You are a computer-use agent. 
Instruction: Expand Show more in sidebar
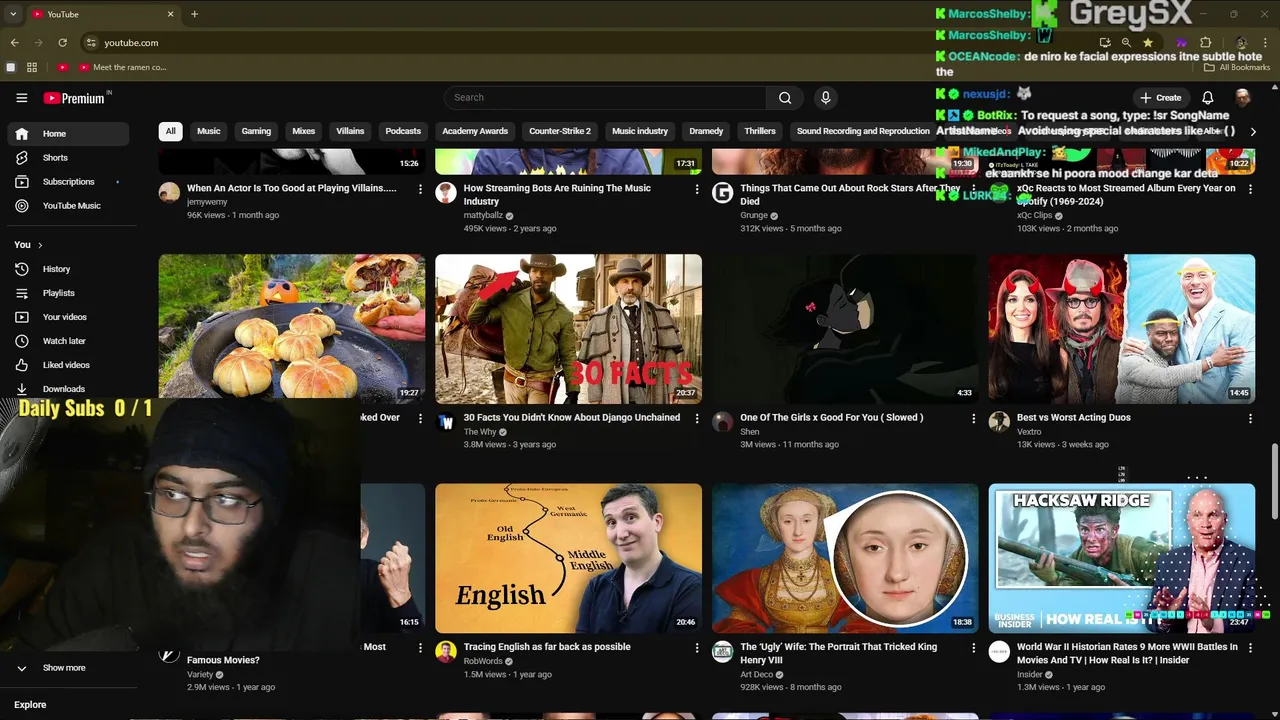68,668
